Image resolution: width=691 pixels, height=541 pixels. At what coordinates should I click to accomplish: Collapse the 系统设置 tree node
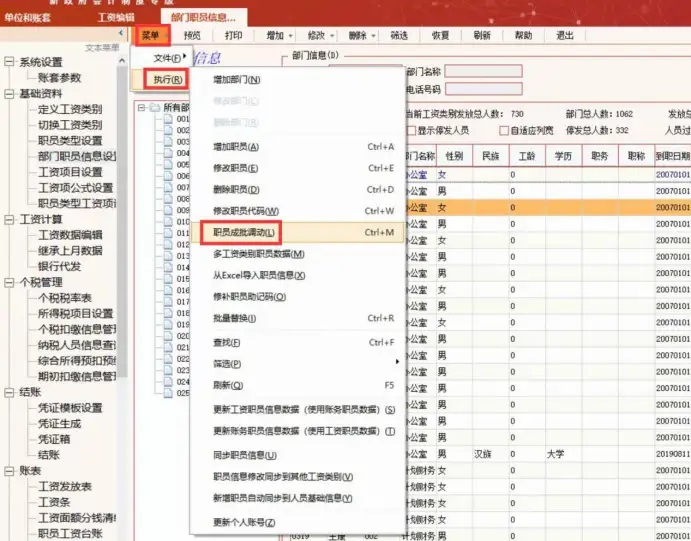tap(8, 62)
